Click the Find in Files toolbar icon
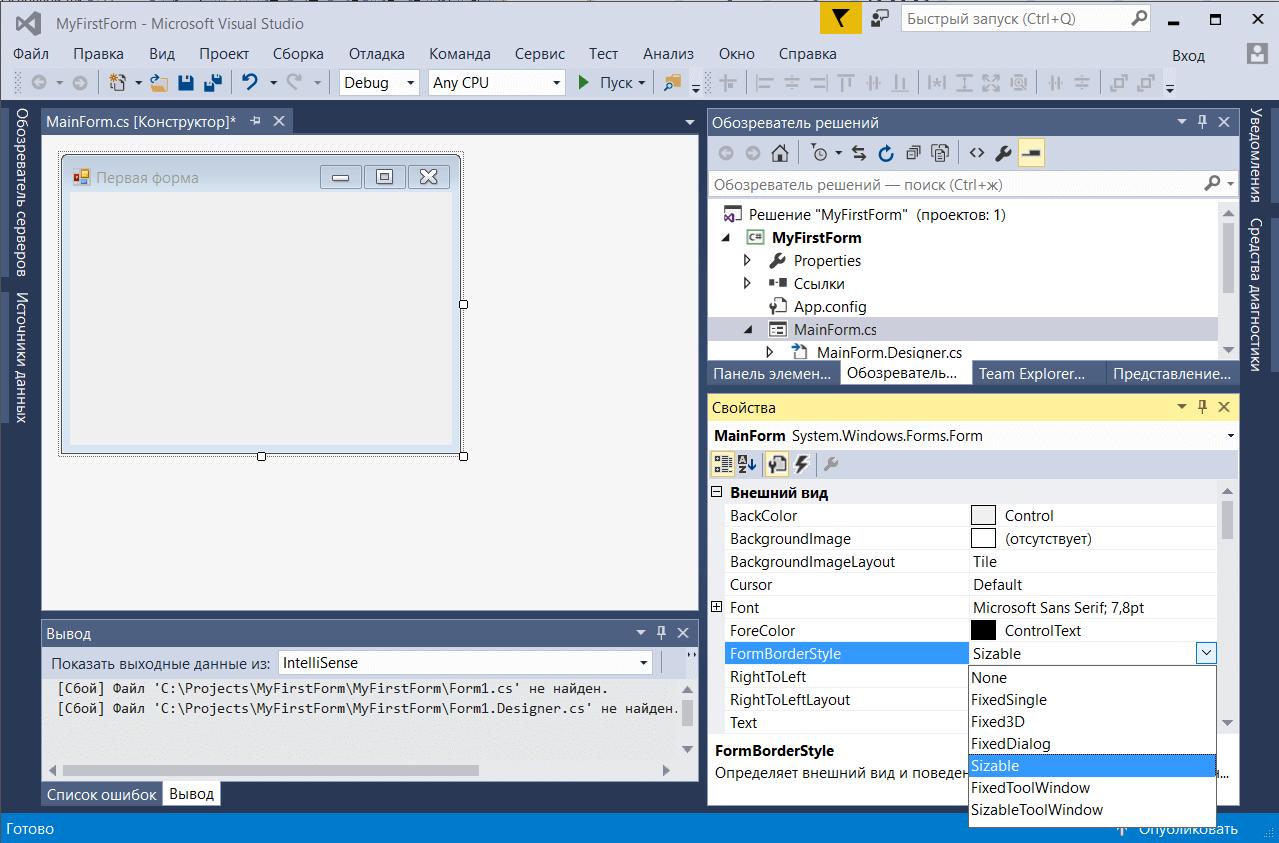The image size is (1279, 843). click(x=672, y=83)
